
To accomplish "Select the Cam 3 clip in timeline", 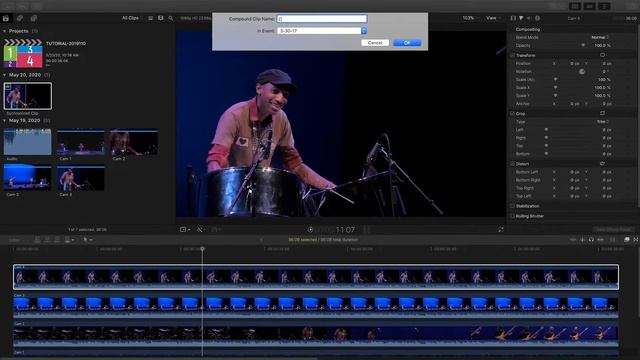I will coord(316,305).
